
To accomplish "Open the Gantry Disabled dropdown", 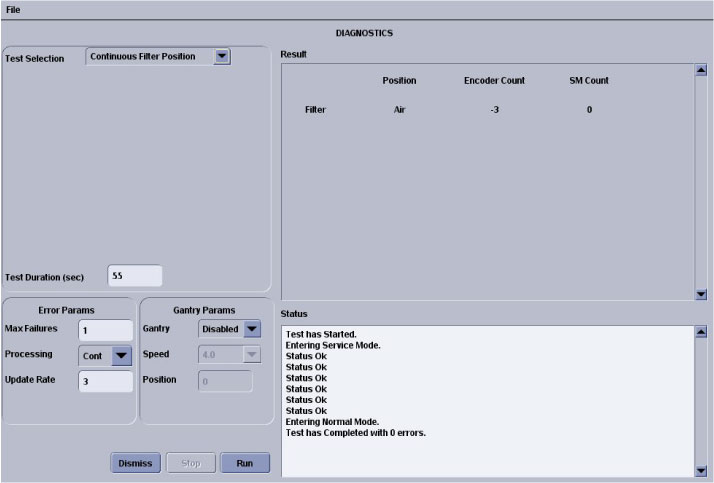I will tap(229, 328).
